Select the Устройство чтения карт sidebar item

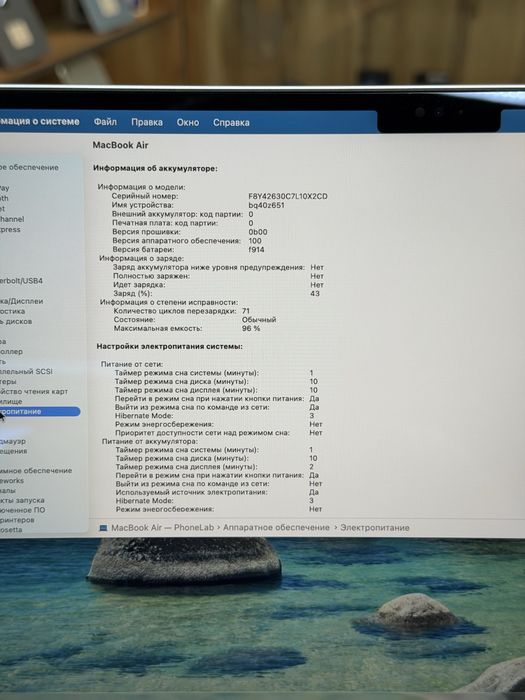tap(34, 392)
